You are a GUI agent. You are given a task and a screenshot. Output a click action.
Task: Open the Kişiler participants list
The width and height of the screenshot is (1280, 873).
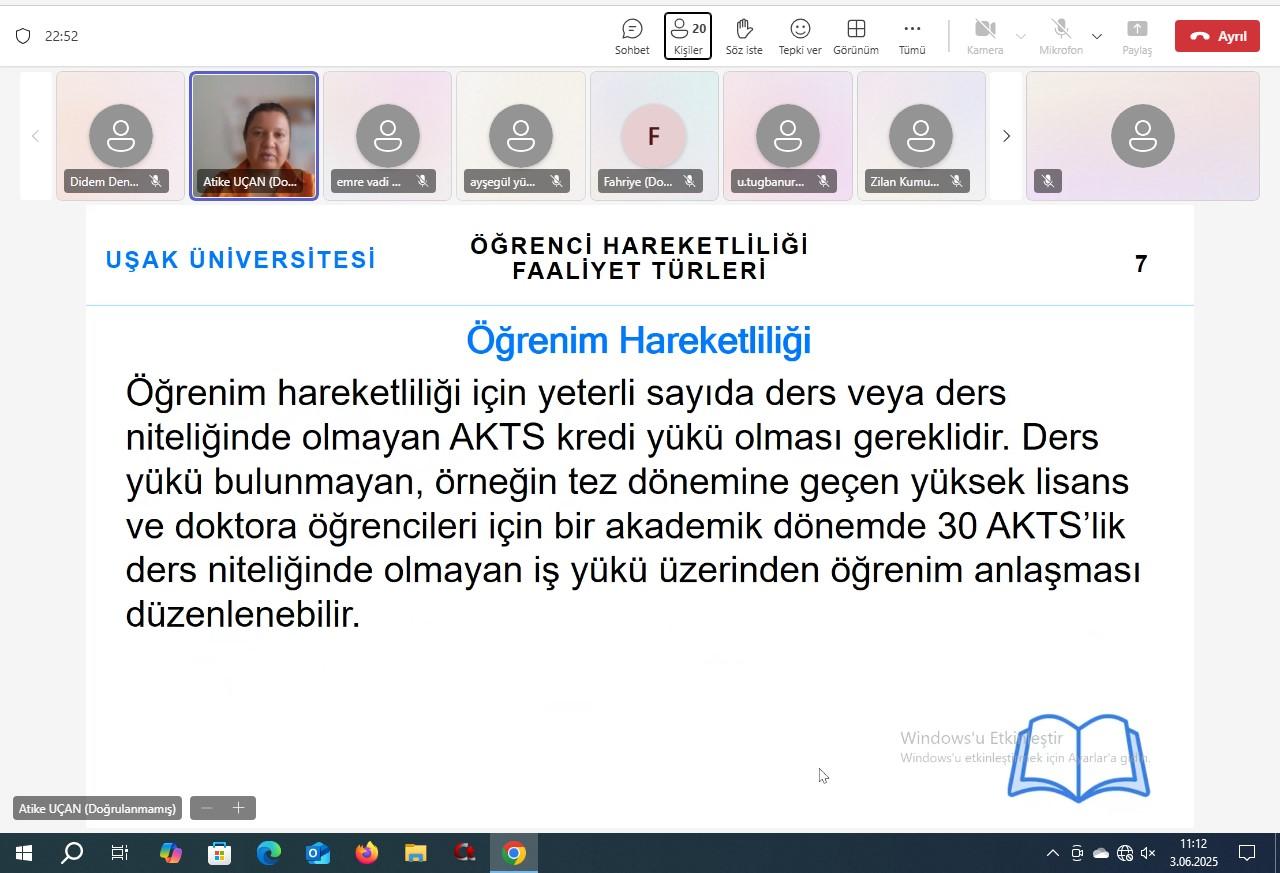pos(688,37)
